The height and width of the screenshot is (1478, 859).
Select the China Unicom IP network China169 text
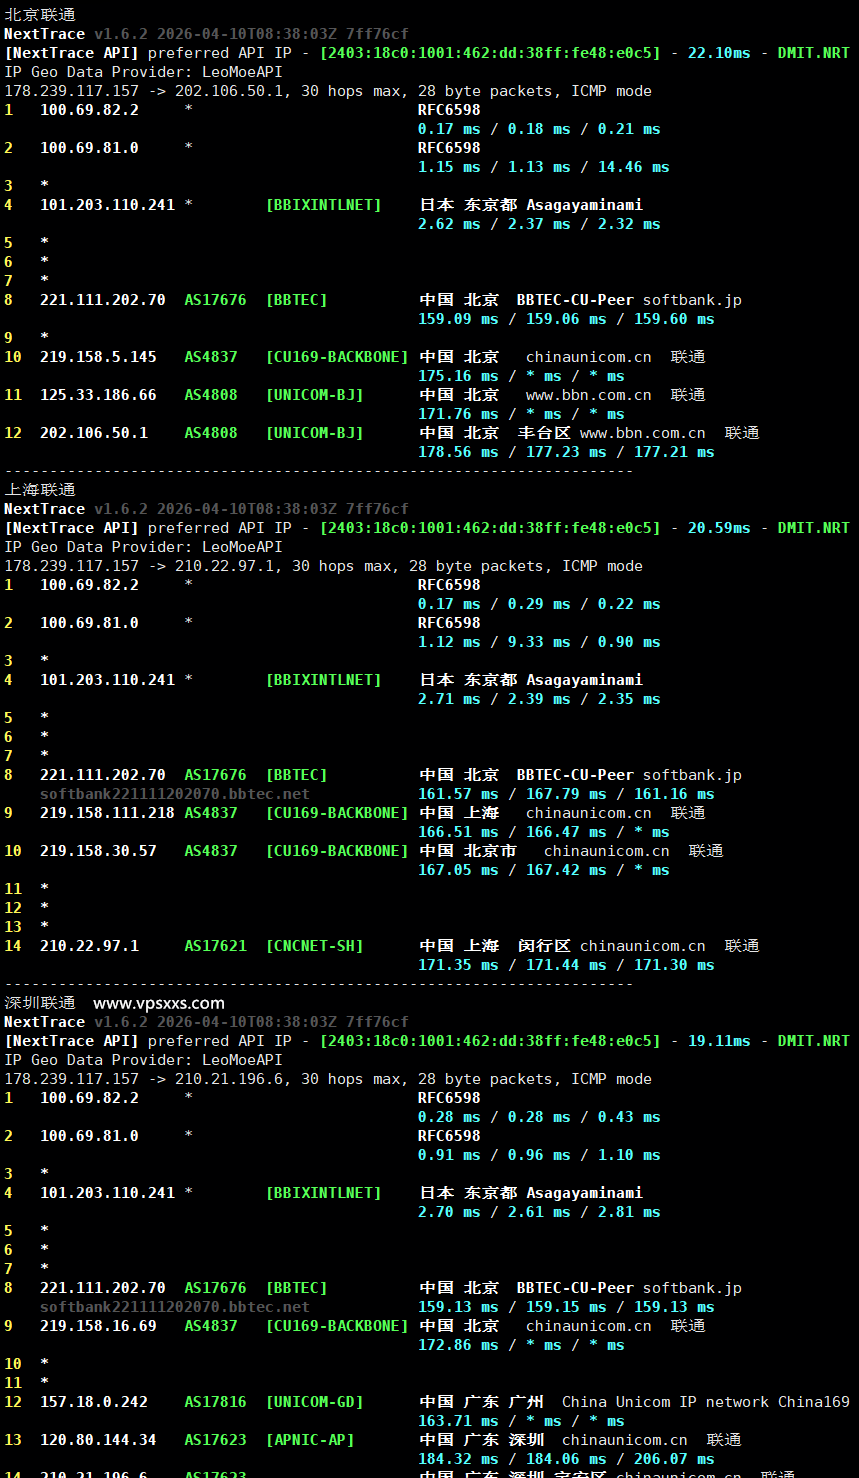705,1402
